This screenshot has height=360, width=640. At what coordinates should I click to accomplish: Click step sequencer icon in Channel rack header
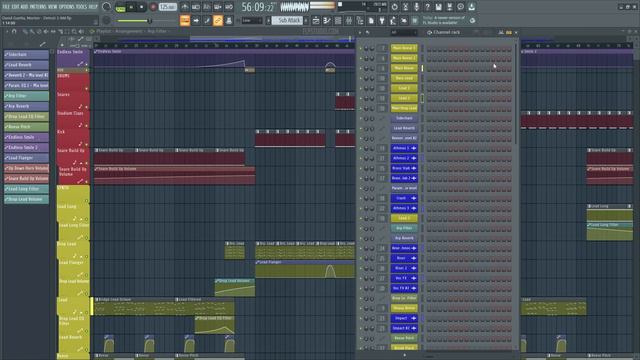tap(509, 32)
